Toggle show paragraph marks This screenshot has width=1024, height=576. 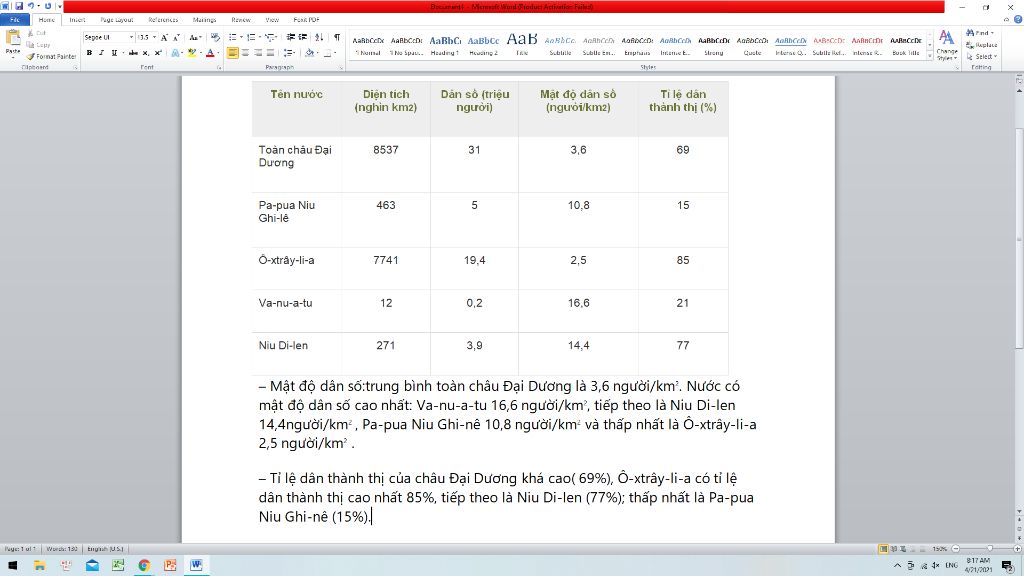[337, 38]
